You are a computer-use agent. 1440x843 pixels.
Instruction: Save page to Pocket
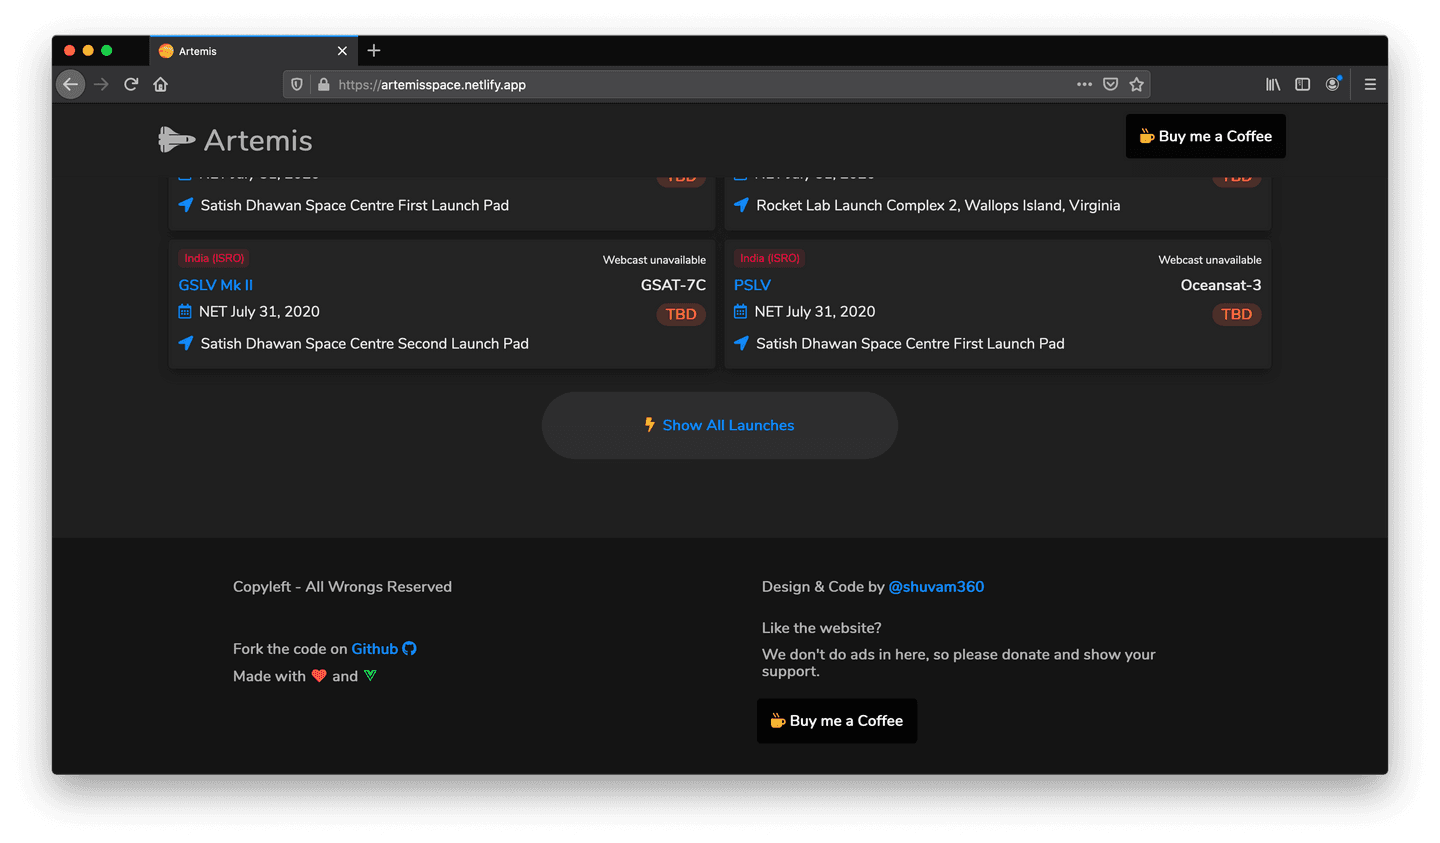(x=1110, y=85)
